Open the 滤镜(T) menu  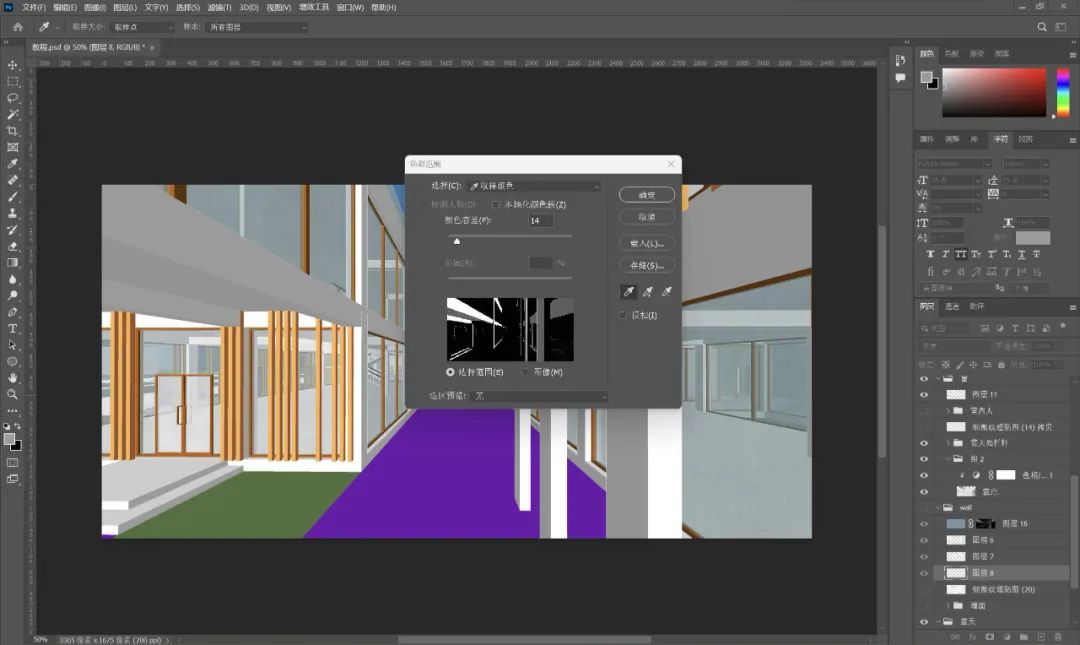pyautogui.click(x=219, y=8)
